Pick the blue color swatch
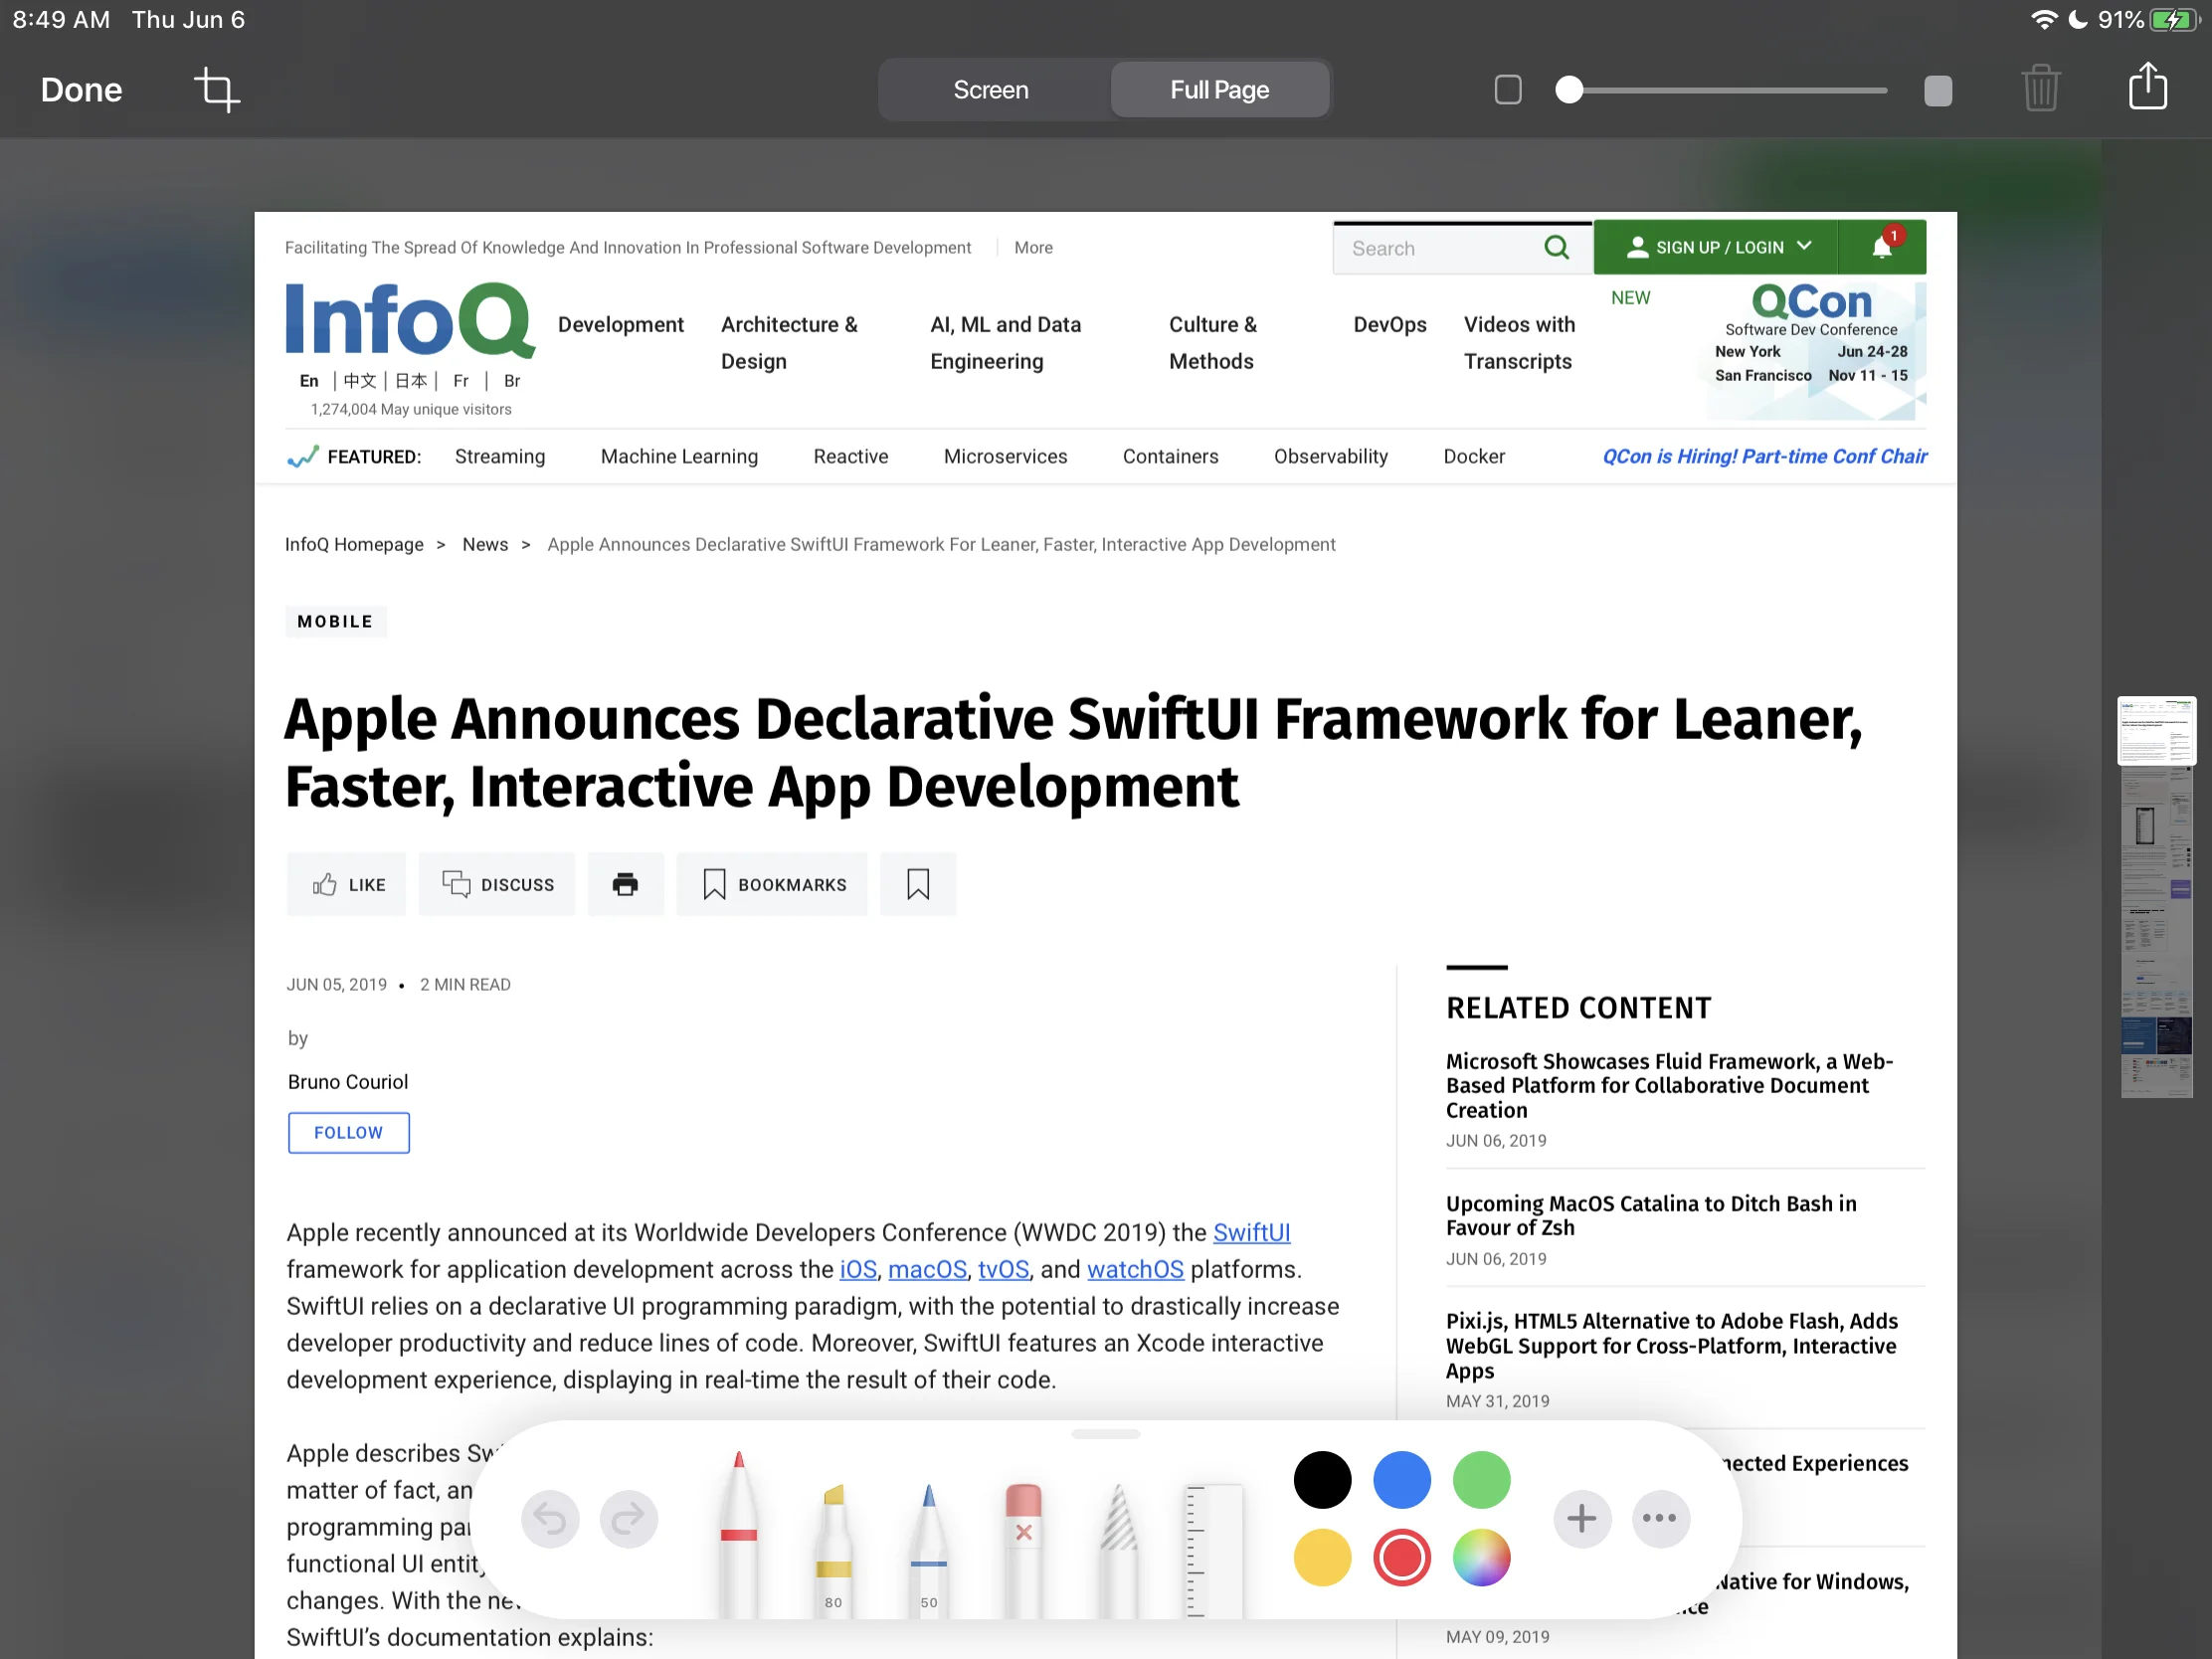The image size is (2212, 1659). [1402, 1480]
